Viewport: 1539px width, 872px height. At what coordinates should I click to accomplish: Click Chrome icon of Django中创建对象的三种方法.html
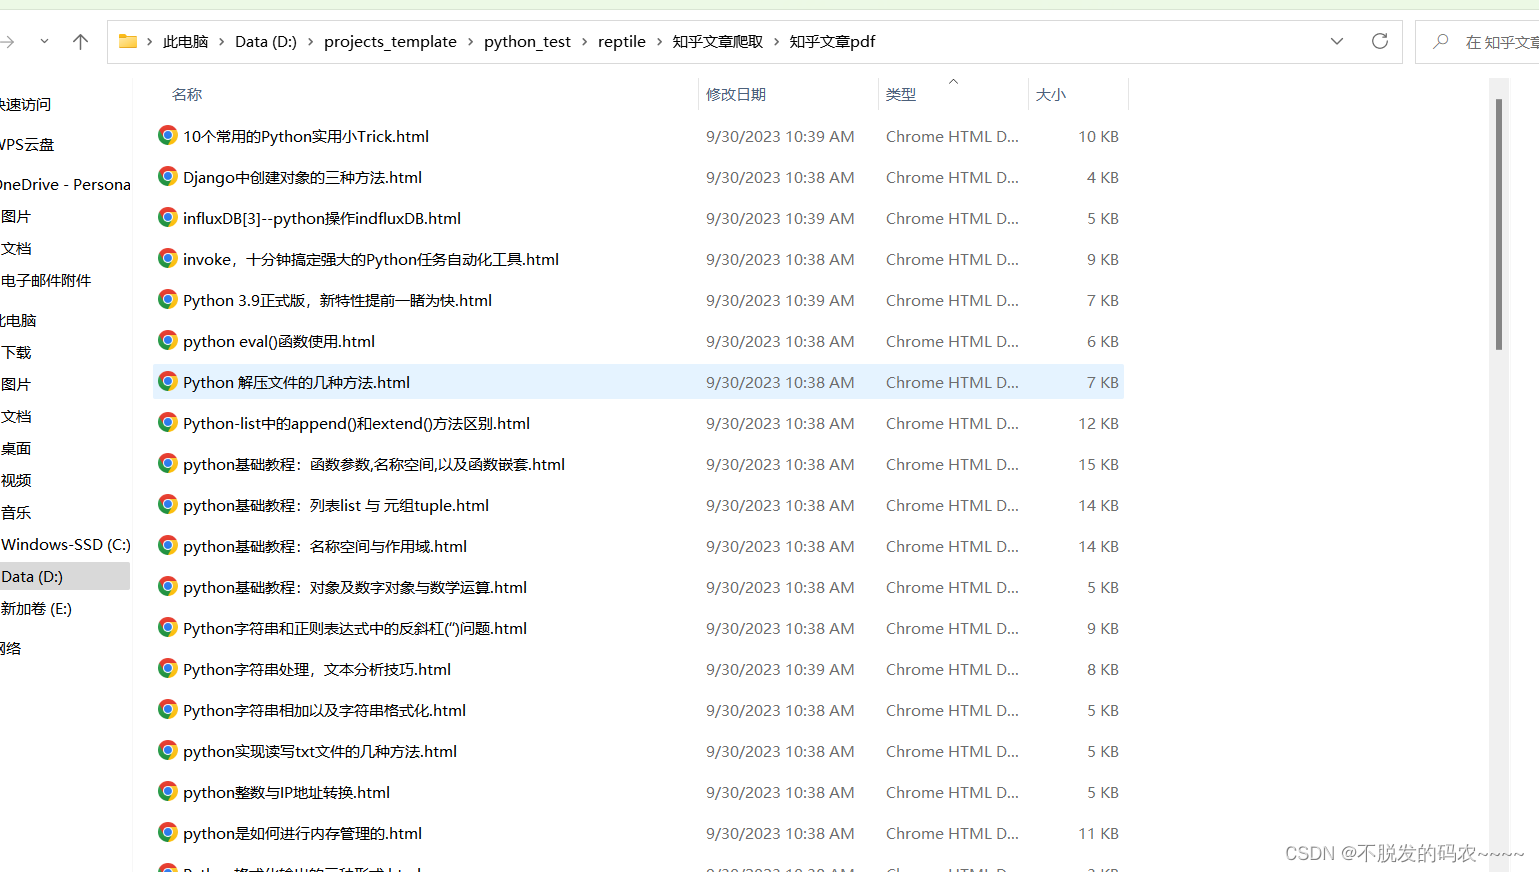tap(168, 176)
